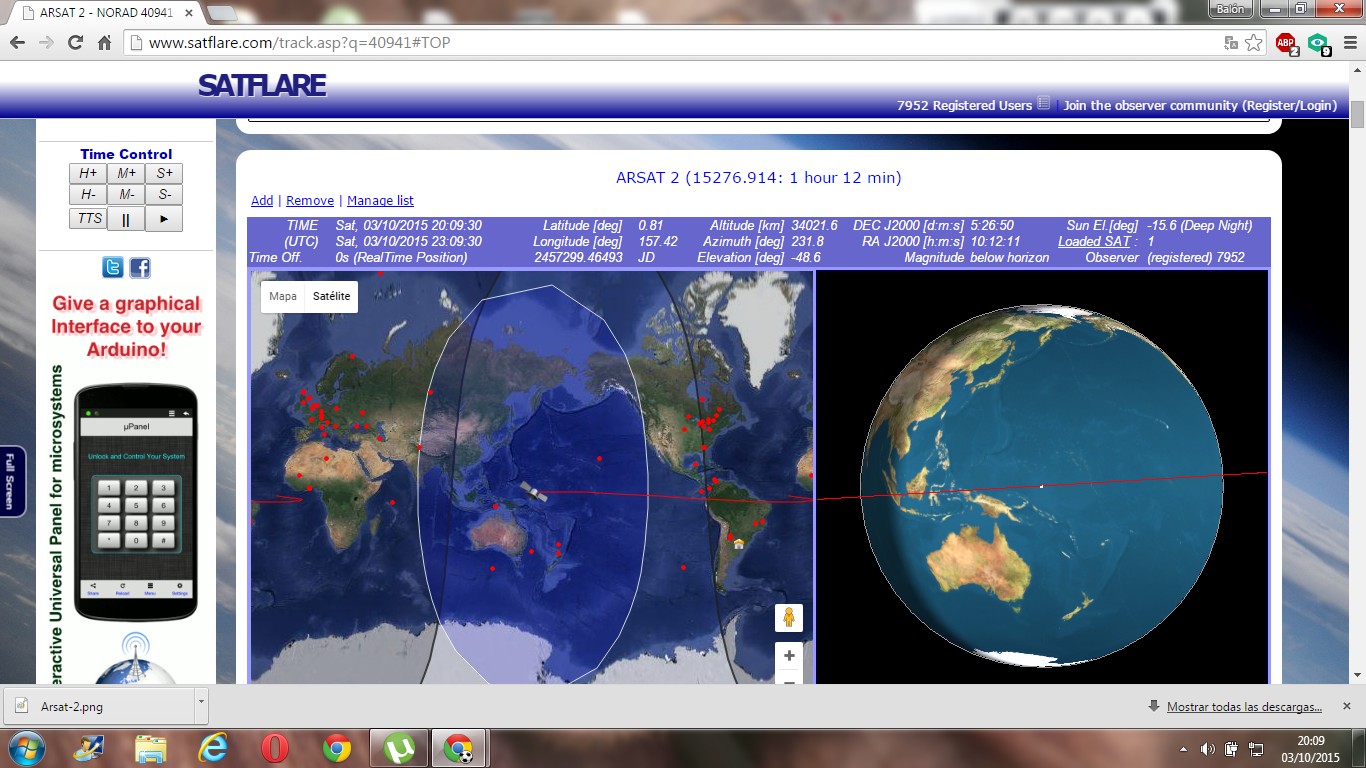Screen dimensions: 1366x768
Task: Click Mostrar todas las descargas link
Action: [1244, 707]
